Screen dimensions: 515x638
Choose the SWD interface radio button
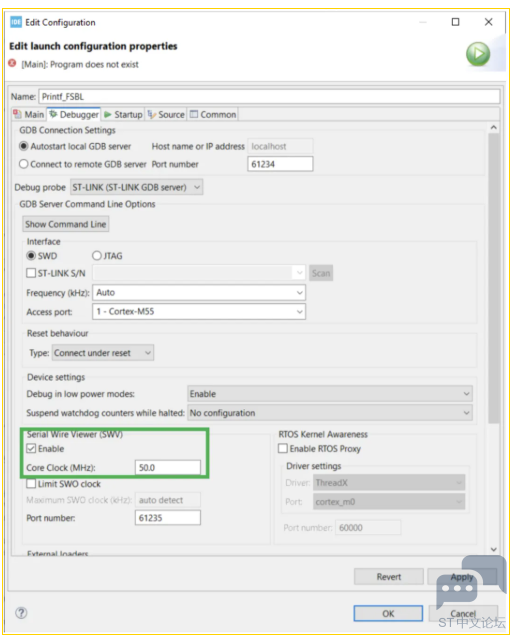click(31, 256)
